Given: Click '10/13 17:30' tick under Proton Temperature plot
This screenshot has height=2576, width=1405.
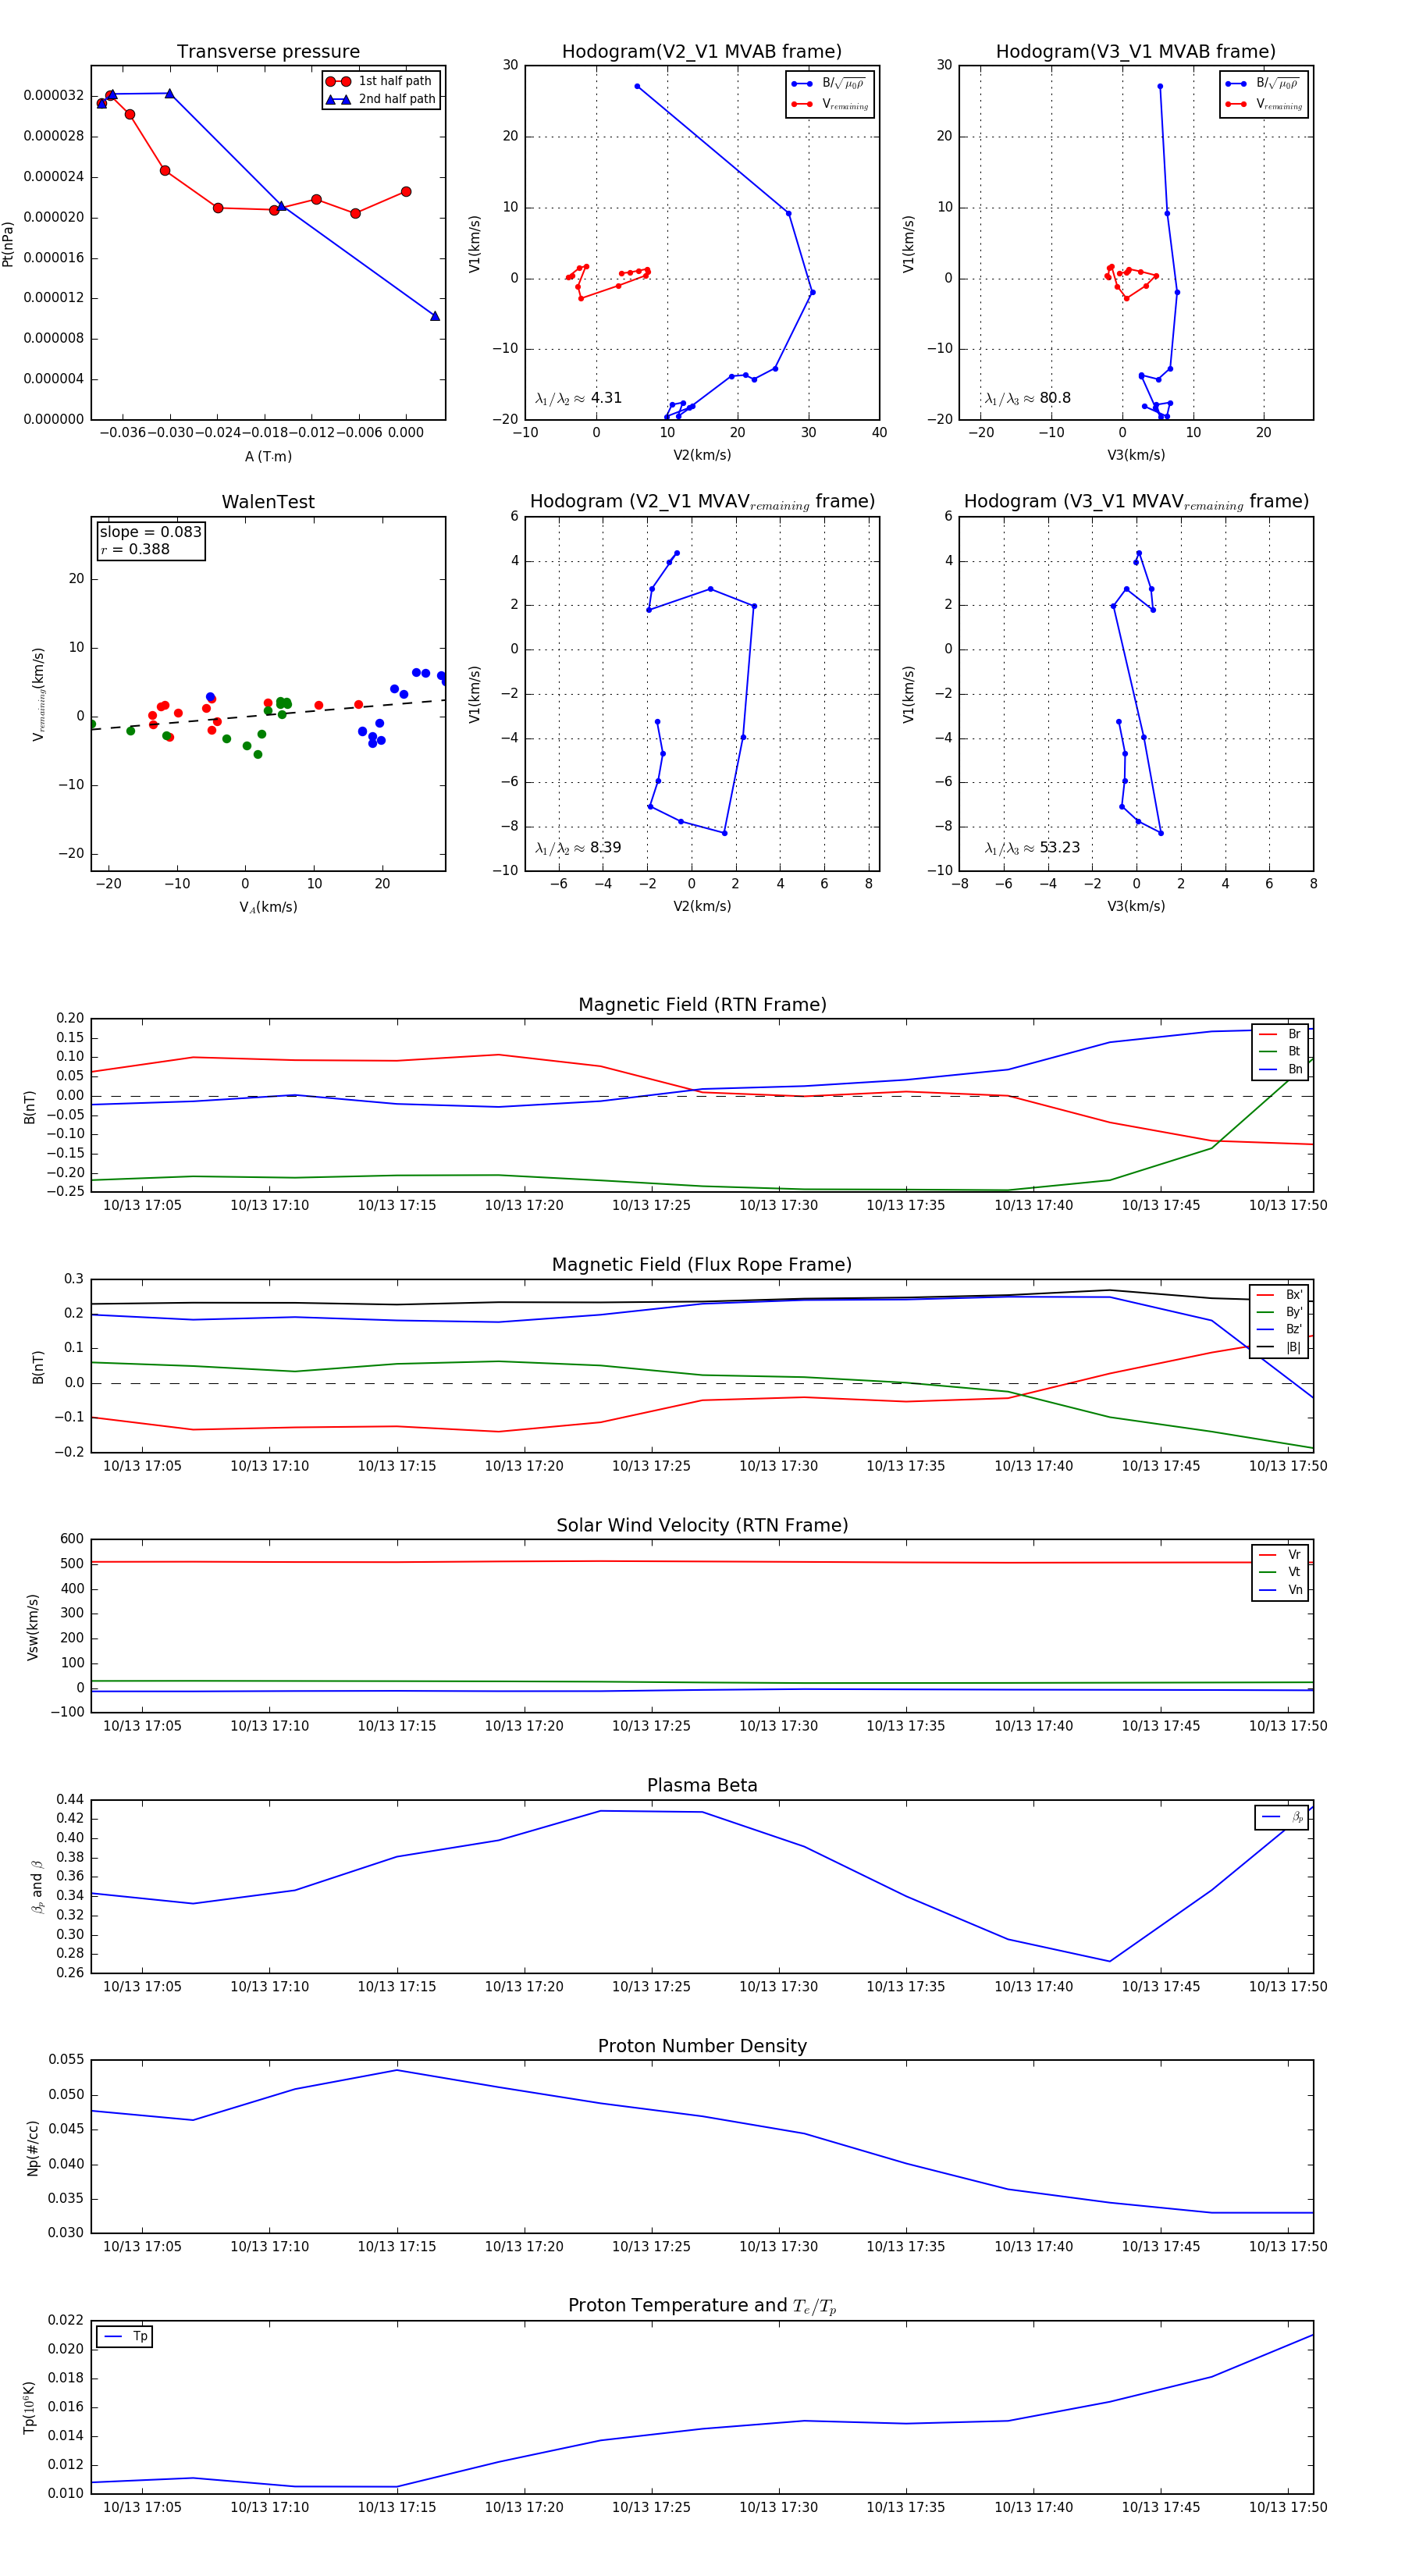Looking at the screenshot, I should (x=778, y=2507).
